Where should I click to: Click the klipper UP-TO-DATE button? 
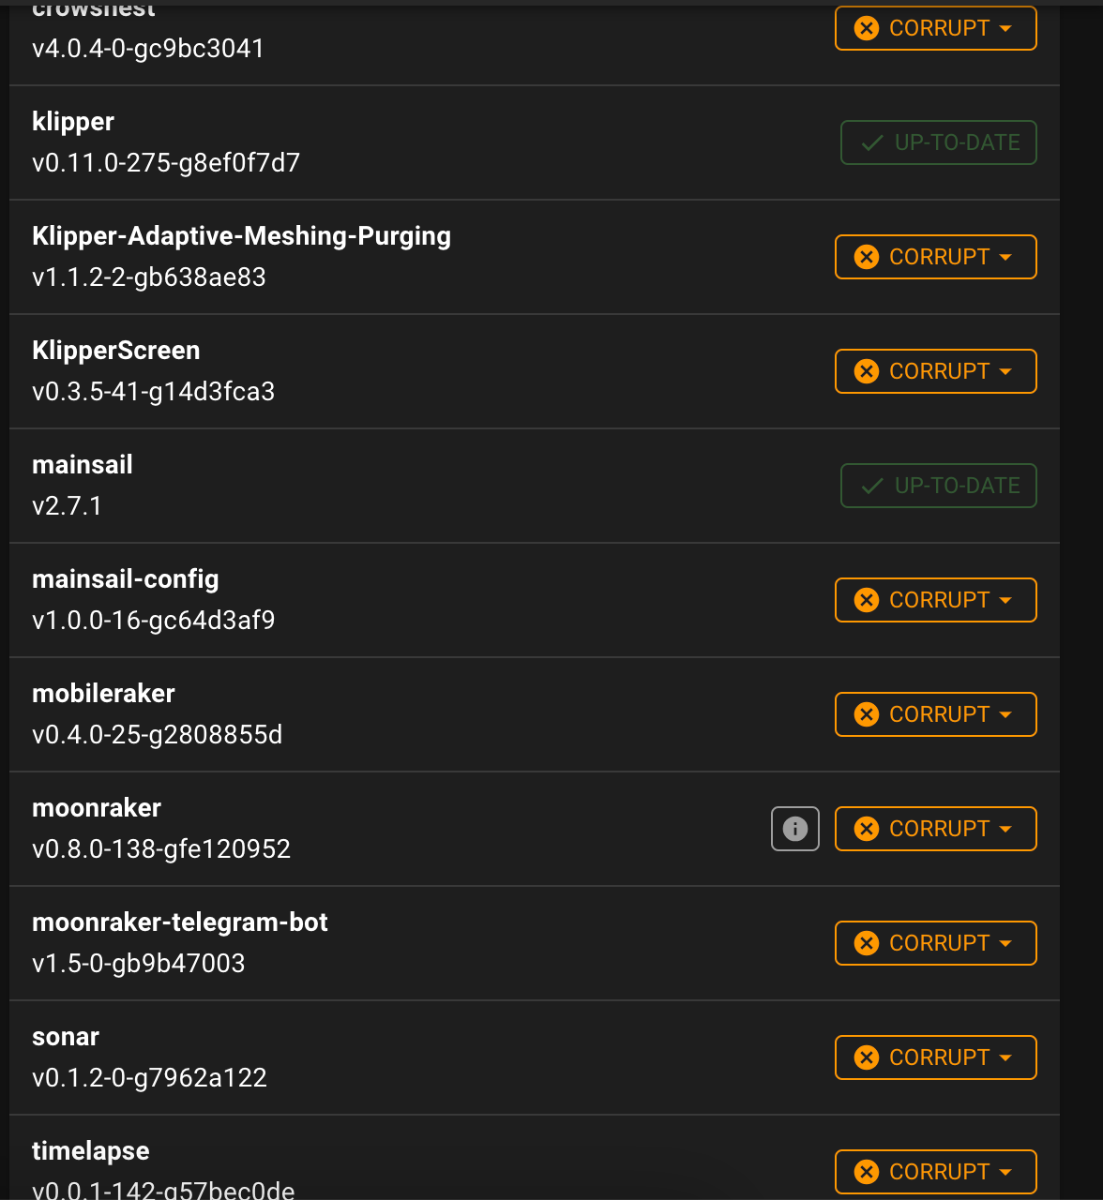pos(938,143)
